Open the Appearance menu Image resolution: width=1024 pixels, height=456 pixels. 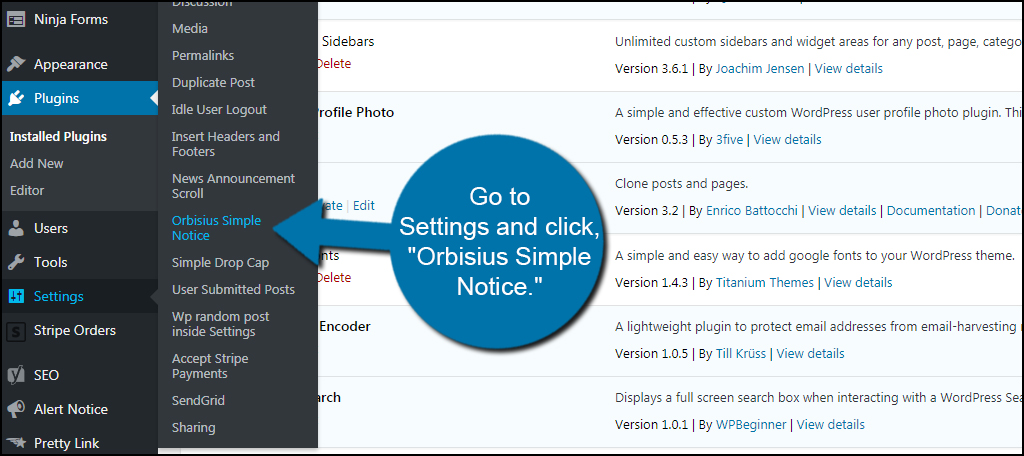click(x=71, y=65)
